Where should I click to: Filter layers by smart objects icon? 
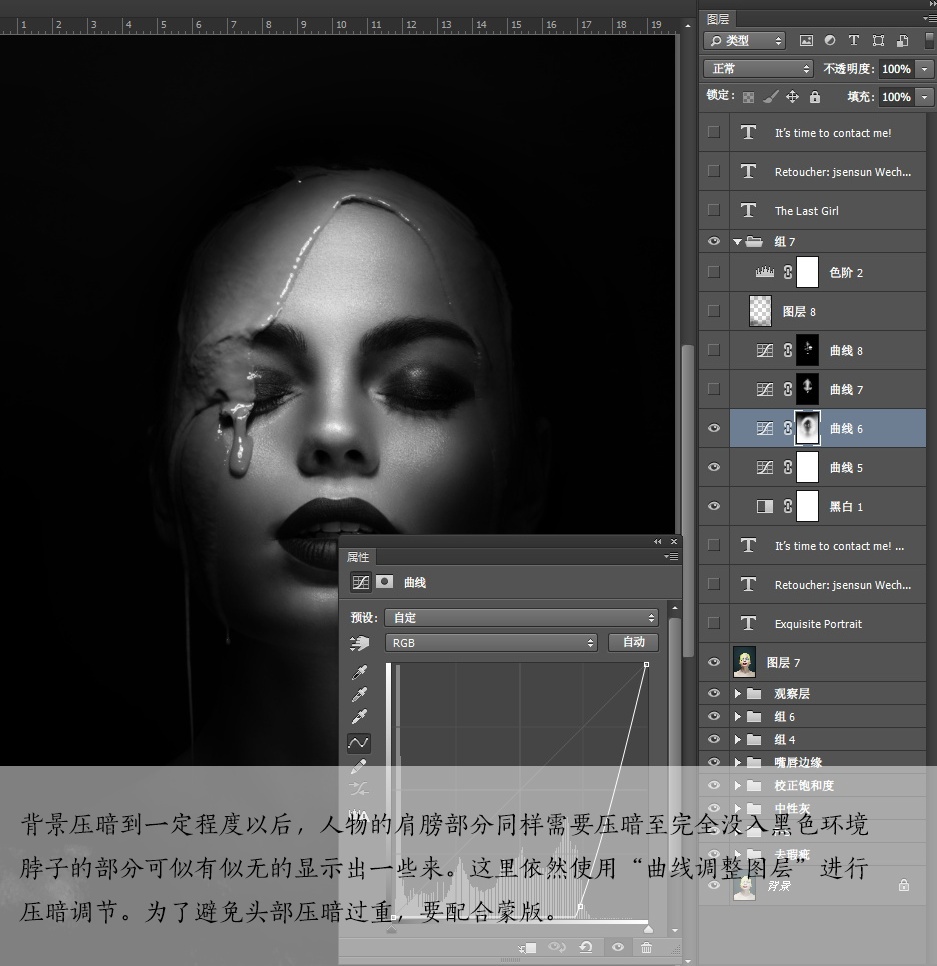pyautogui.click(x=903, y=41)
